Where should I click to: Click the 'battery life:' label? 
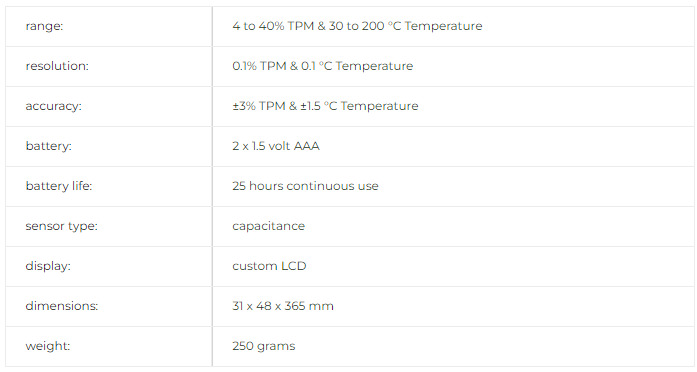coord(59,186)
